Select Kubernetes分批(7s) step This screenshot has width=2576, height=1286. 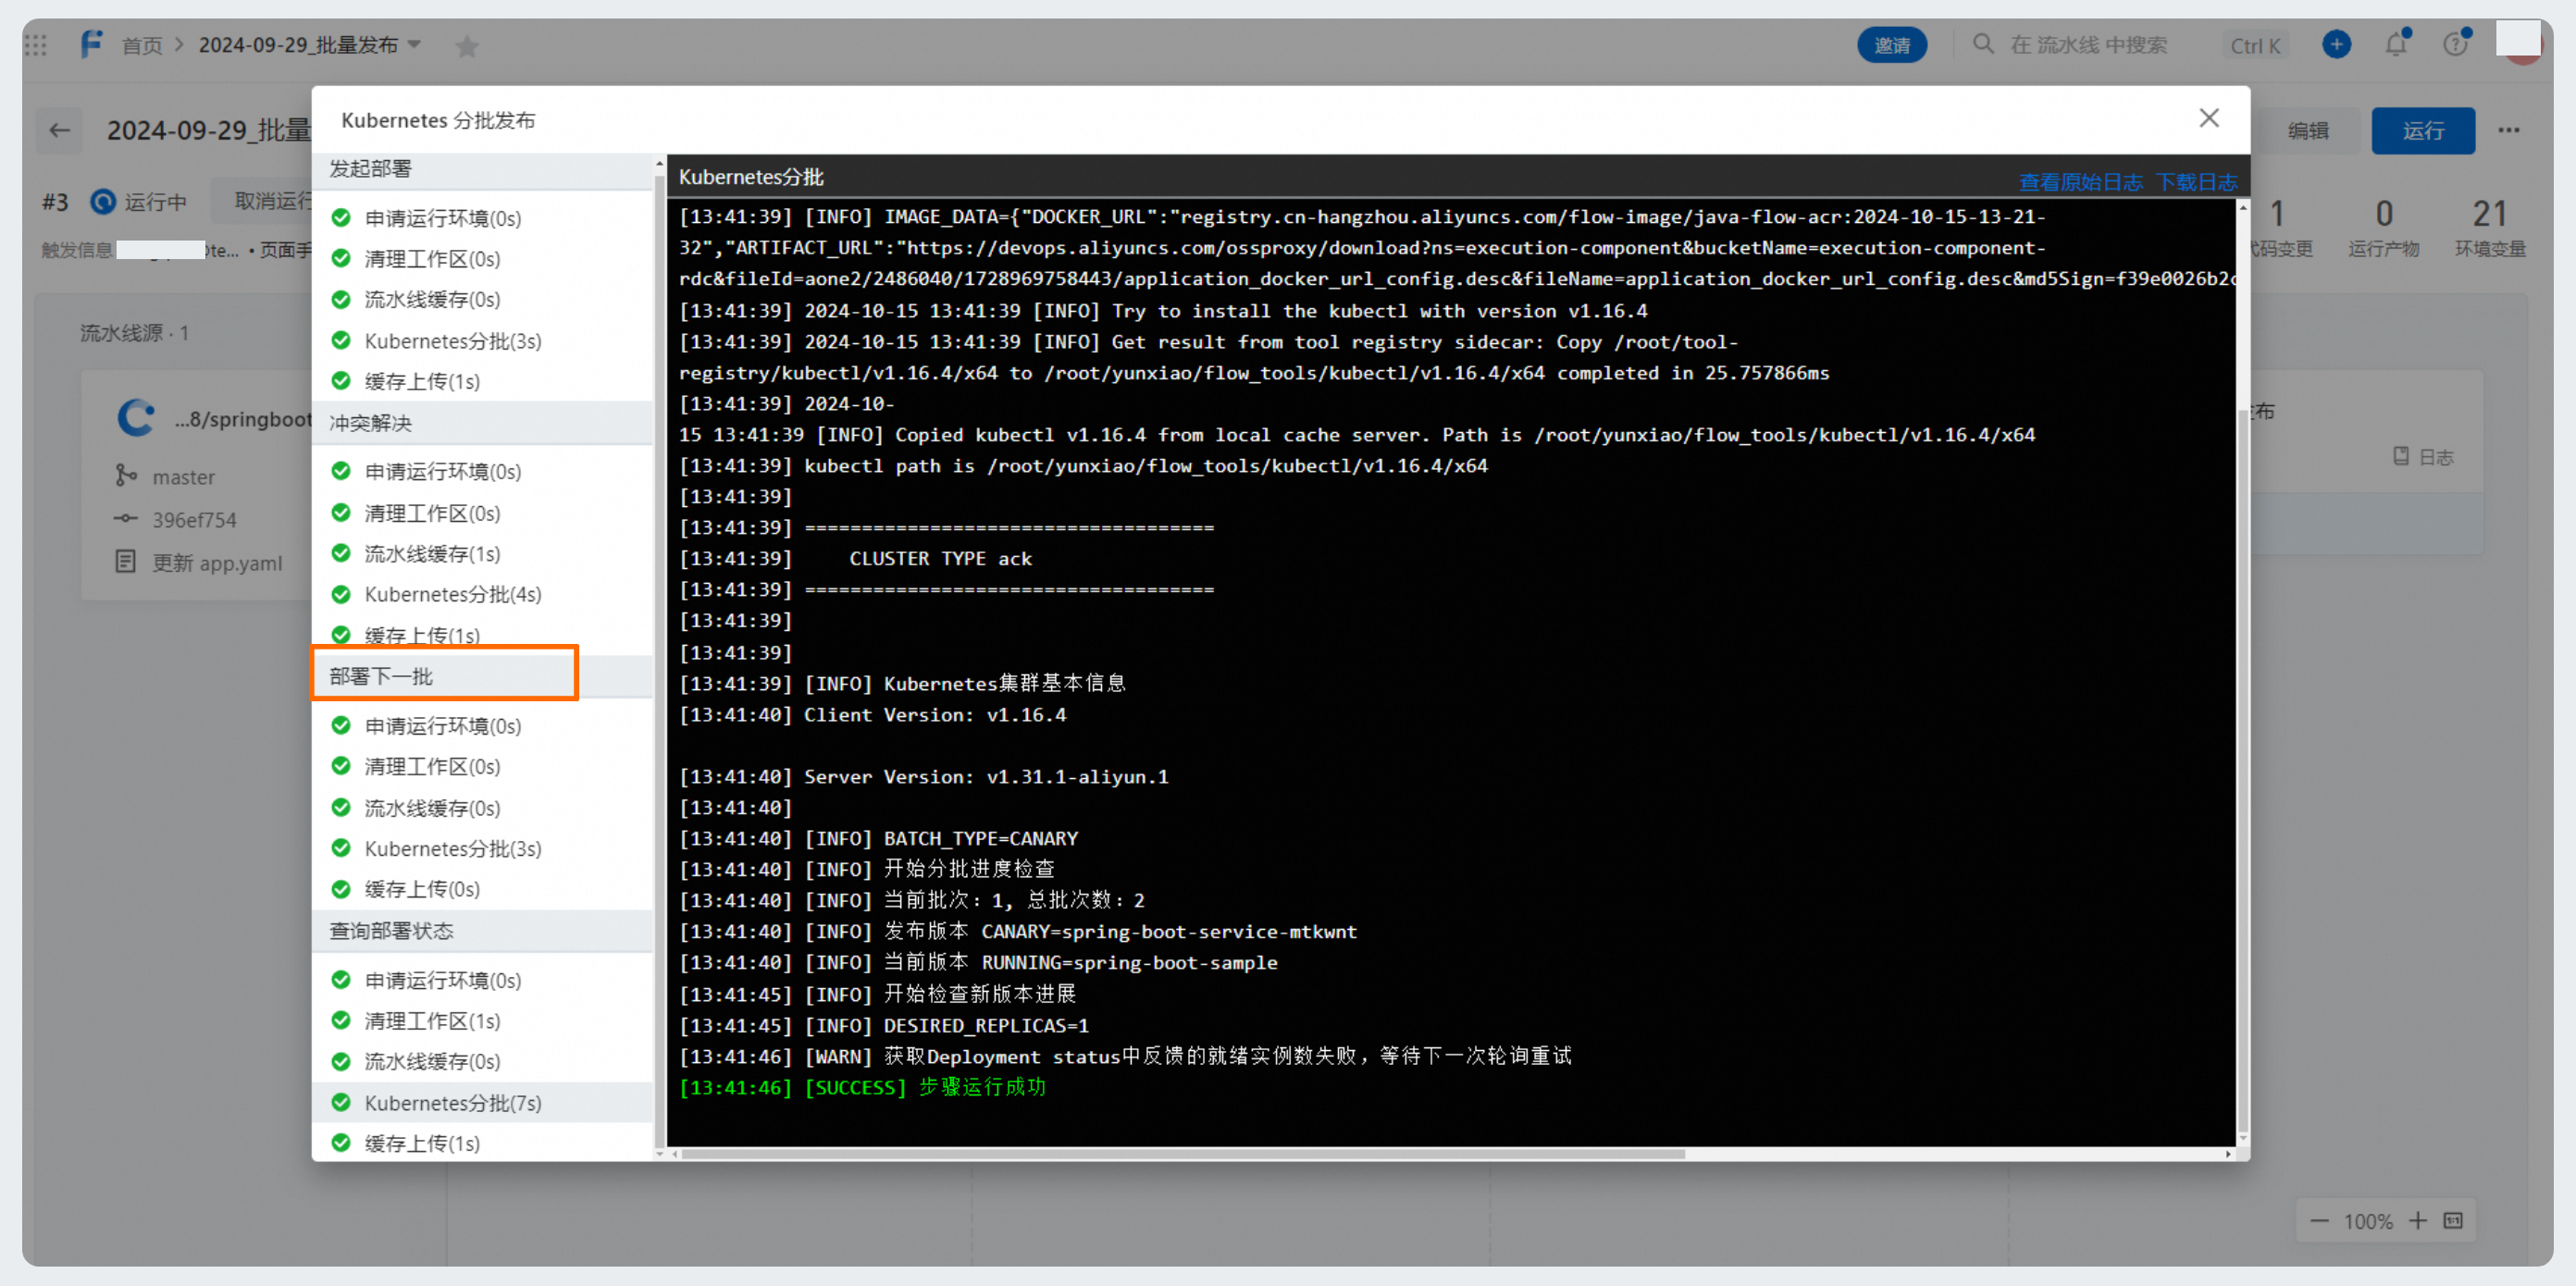pos(483,1102)
